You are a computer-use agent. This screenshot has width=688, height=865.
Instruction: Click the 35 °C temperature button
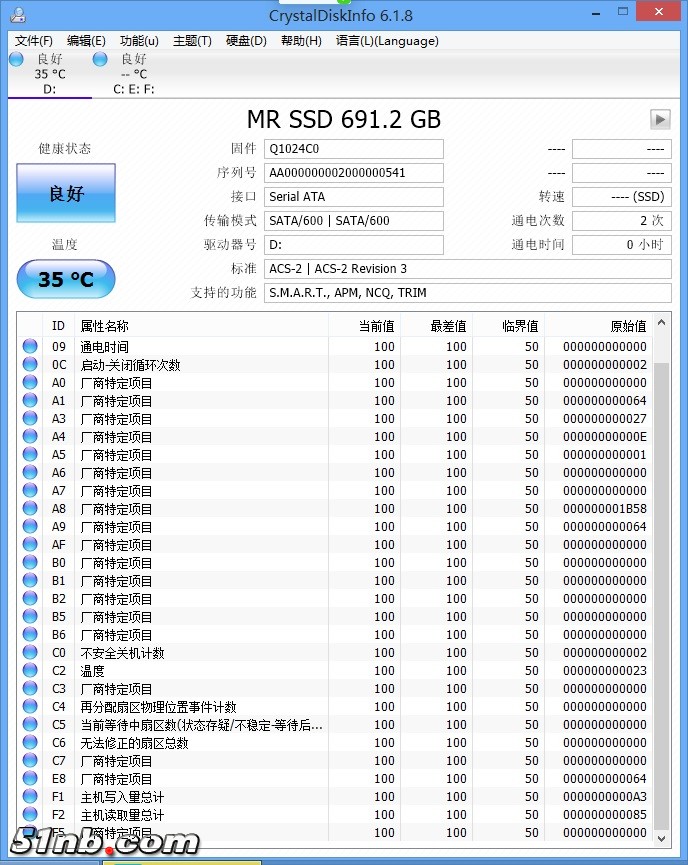pos(66,279)
